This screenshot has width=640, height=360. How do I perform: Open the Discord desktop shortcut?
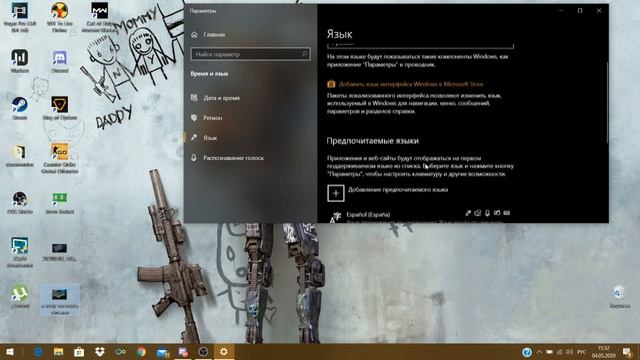tap(60, 61)
